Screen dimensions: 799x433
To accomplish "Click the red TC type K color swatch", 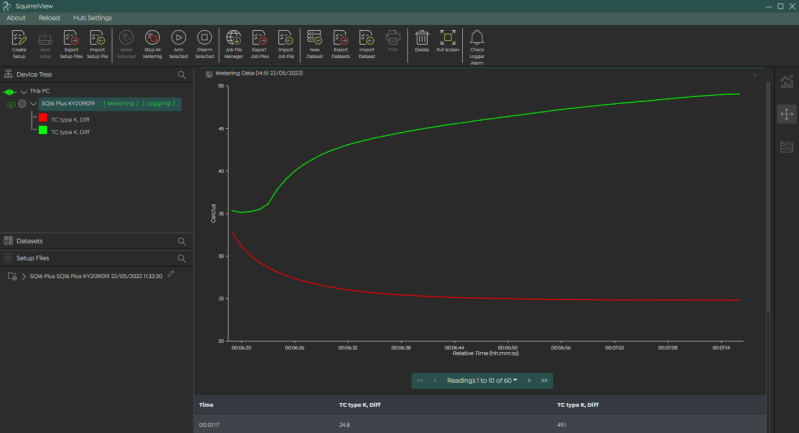I will pyautogui.click(x=42, y=118).
